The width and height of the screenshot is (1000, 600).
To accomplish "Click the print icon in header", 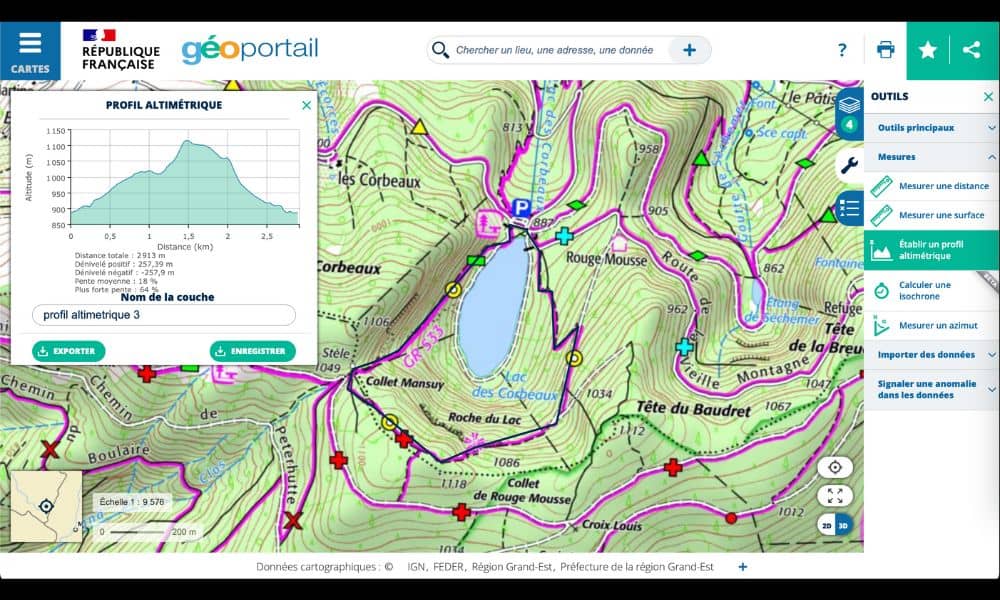I will [885, 50].
